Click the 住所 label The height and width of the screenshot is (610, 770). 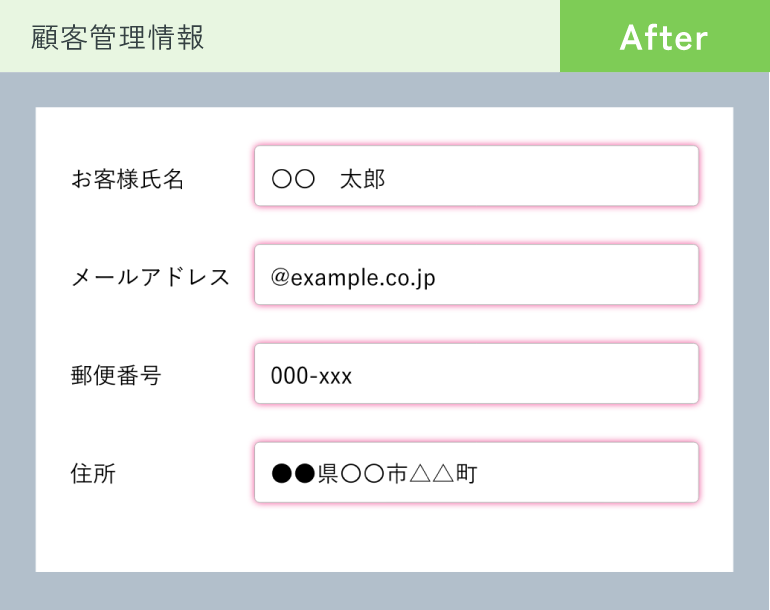pyautogui.click(x=93, y=474)
